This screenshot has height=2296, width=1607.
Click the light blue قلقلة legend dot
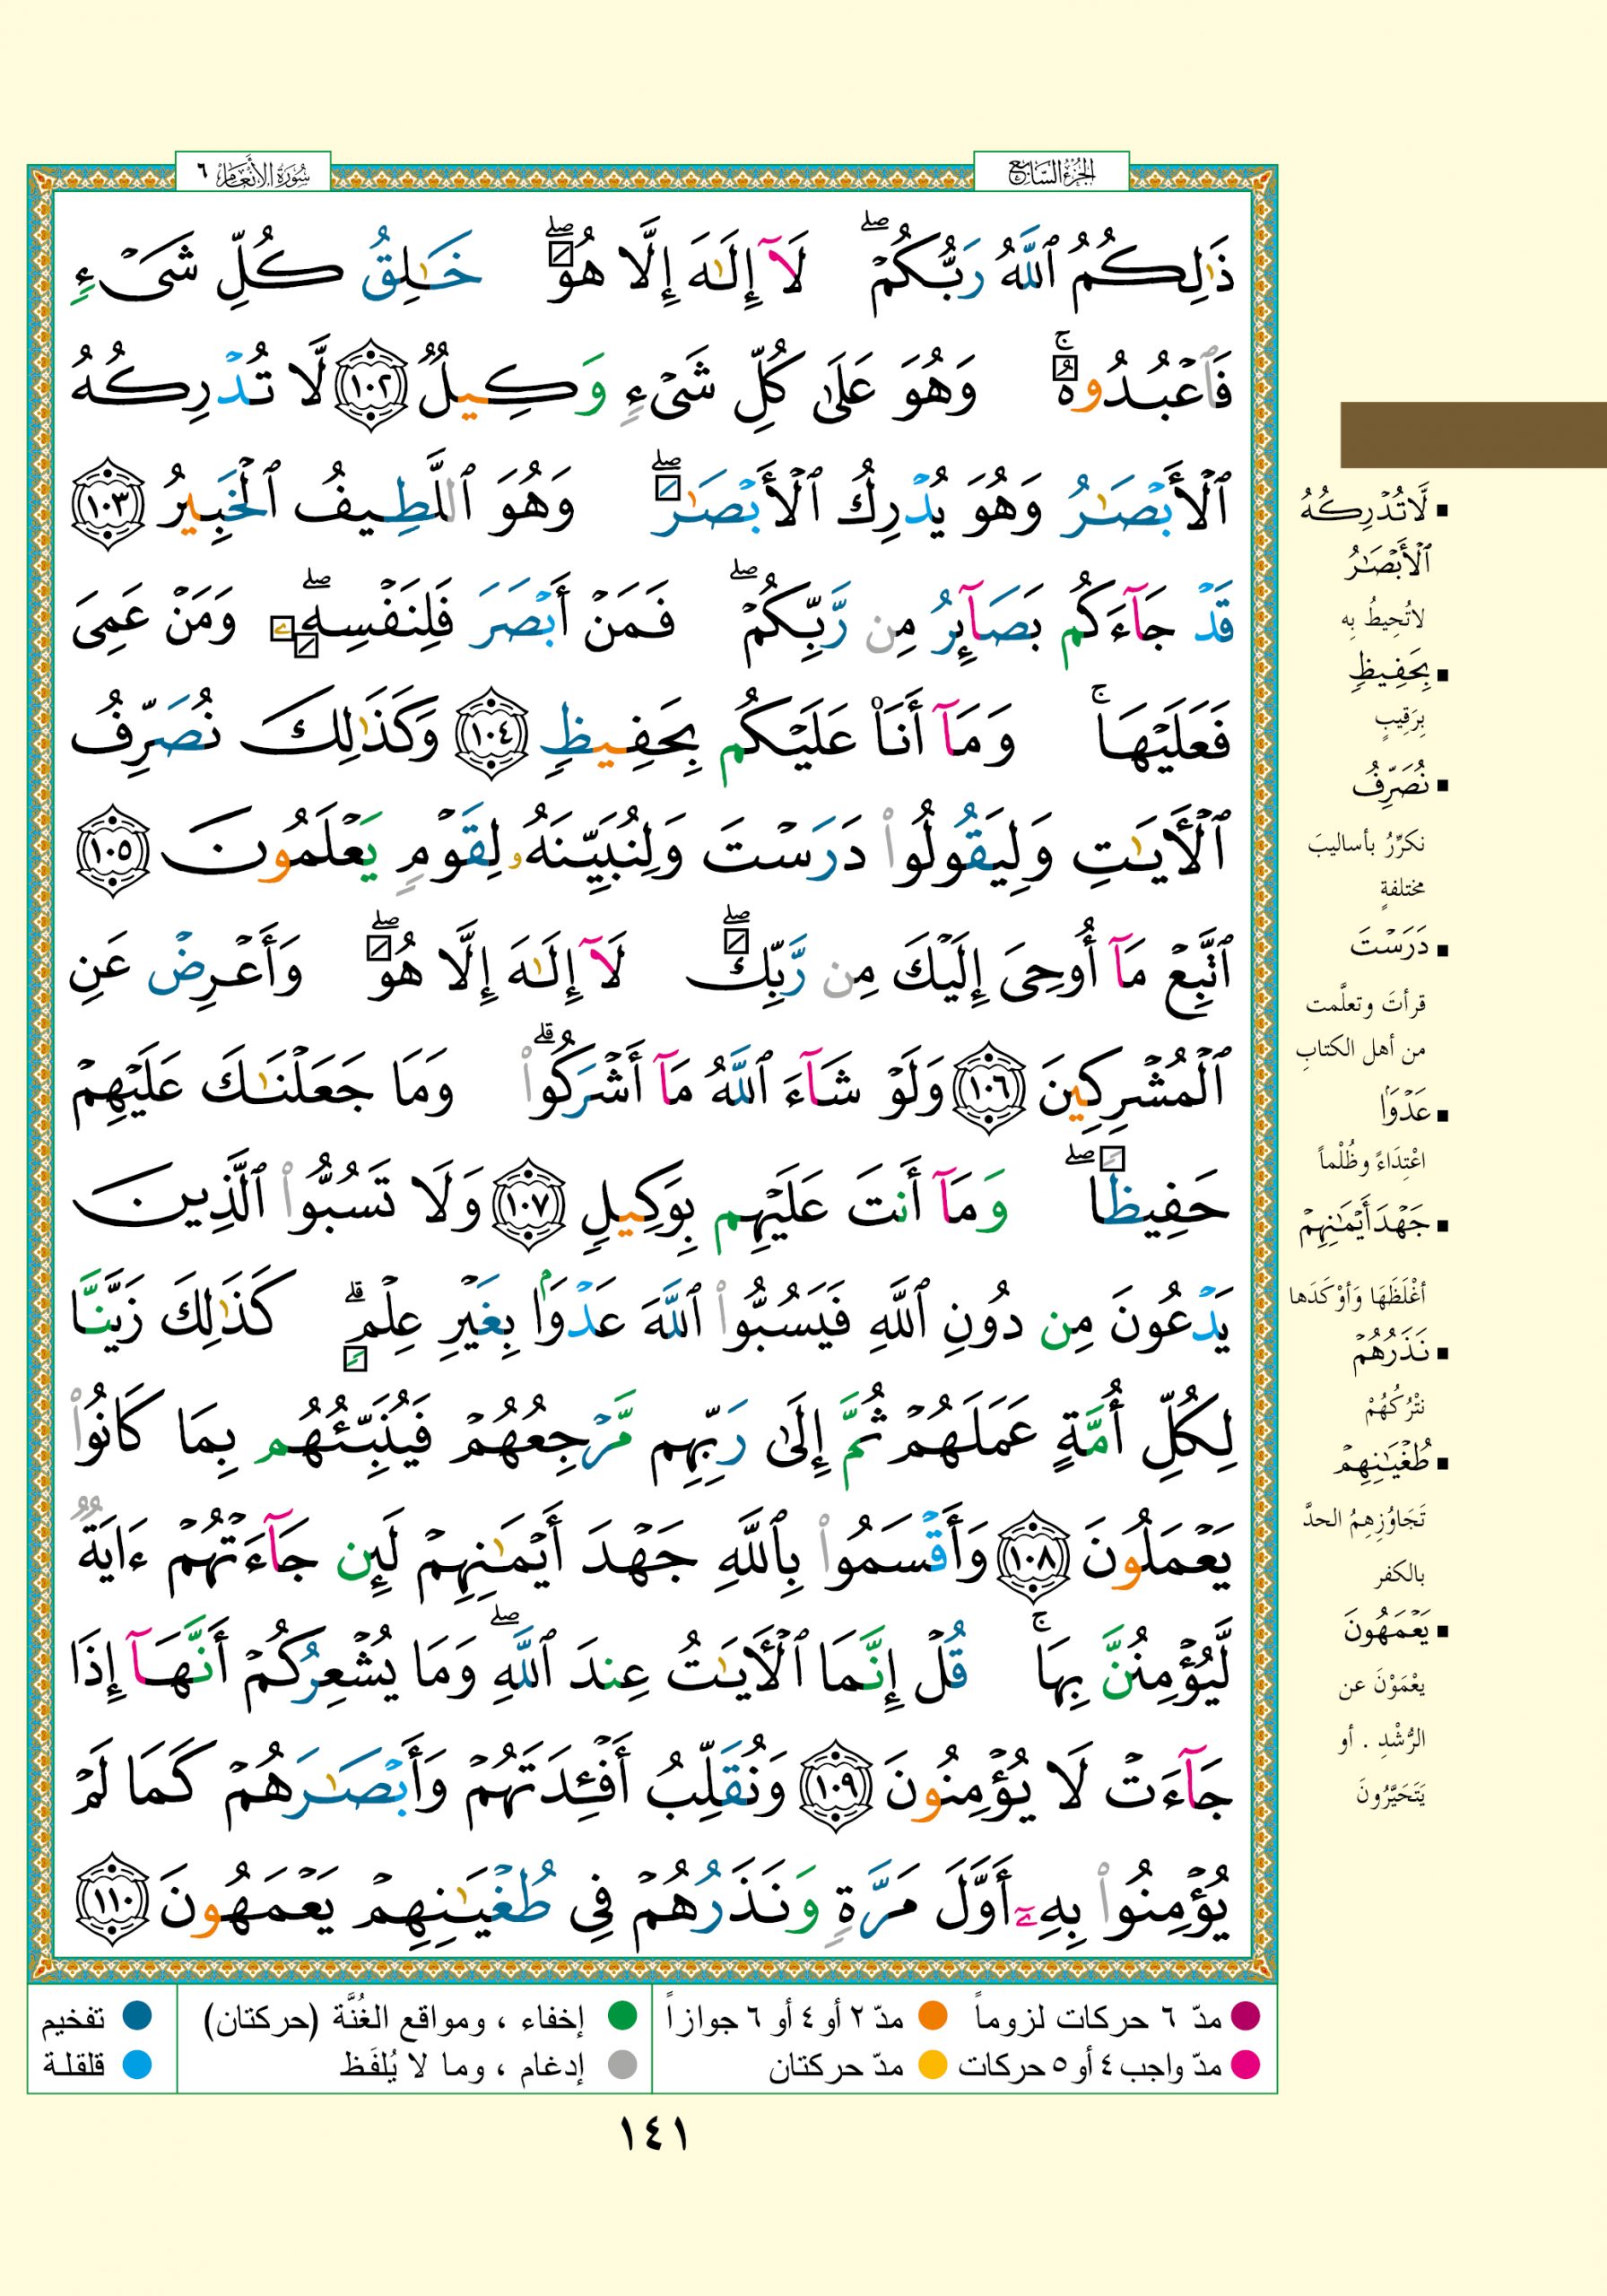point(137,2064)
